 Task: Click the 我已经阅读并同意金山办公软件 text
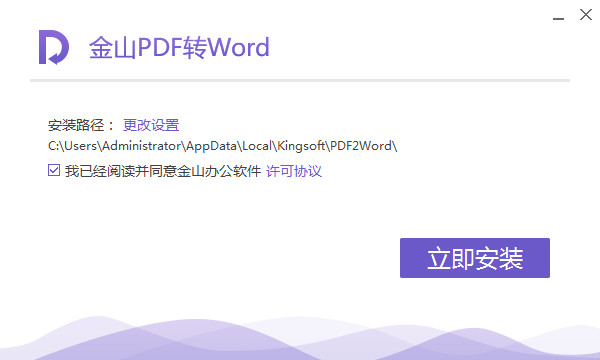pos(163,171)
